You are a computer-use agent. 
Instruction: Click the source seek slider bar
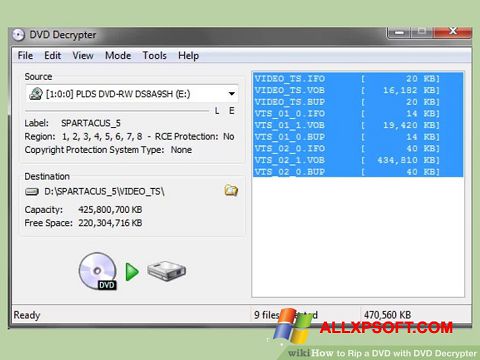(117, 111)
